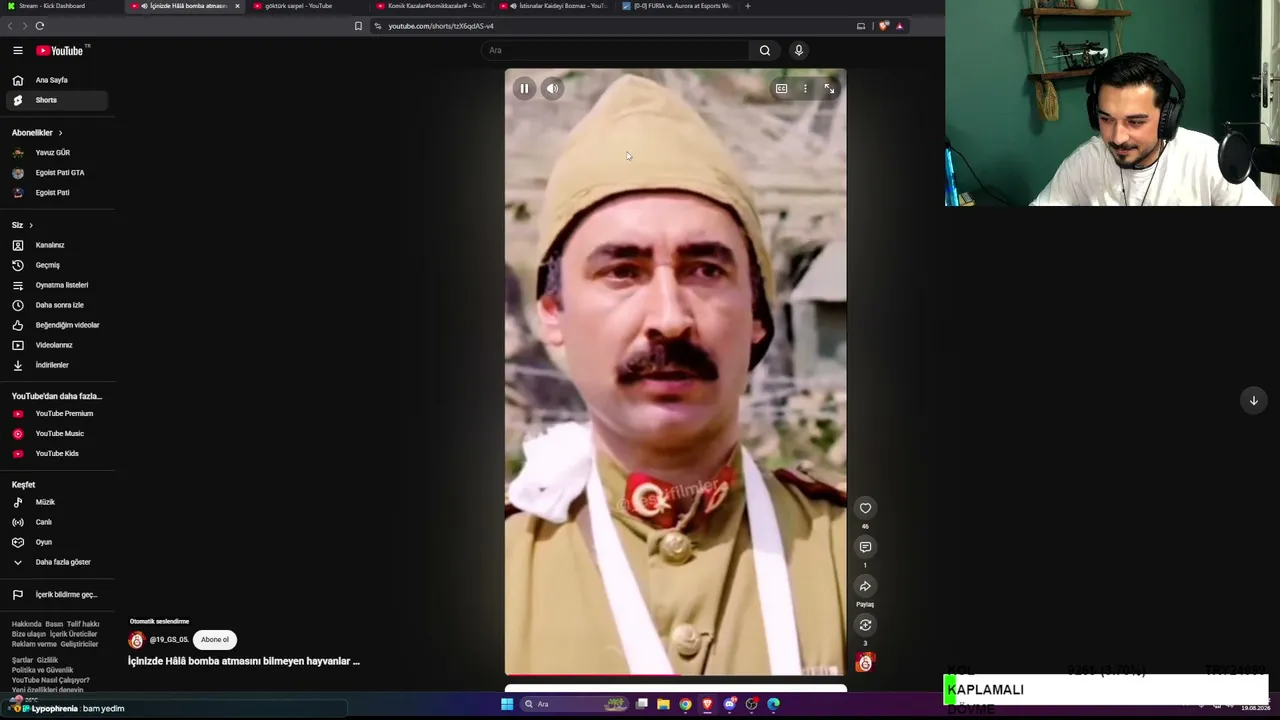Share this Short

[865, 586]
